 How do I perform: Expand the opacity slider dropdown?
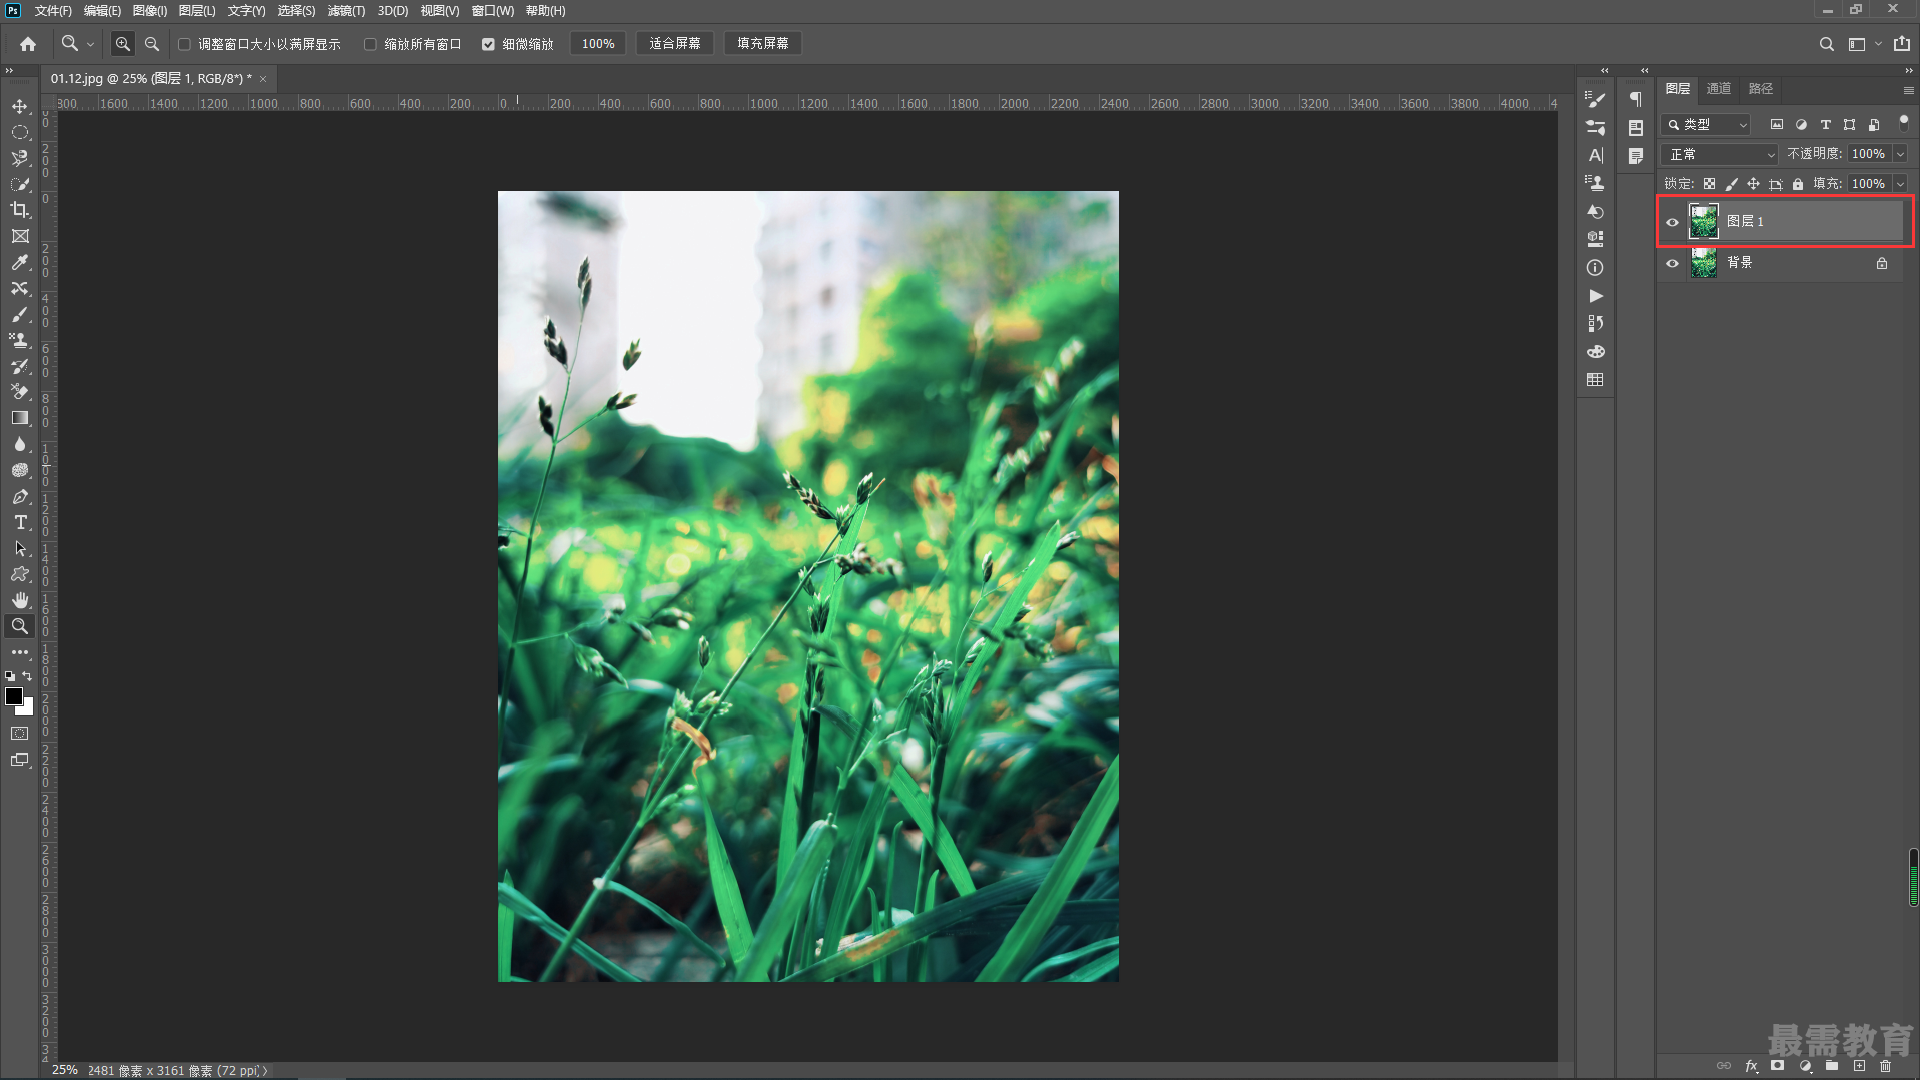point(1900,154)
